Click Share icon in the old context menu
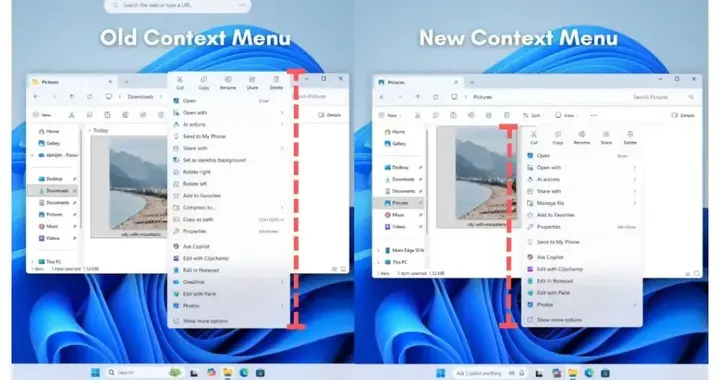 pos(252,79)
